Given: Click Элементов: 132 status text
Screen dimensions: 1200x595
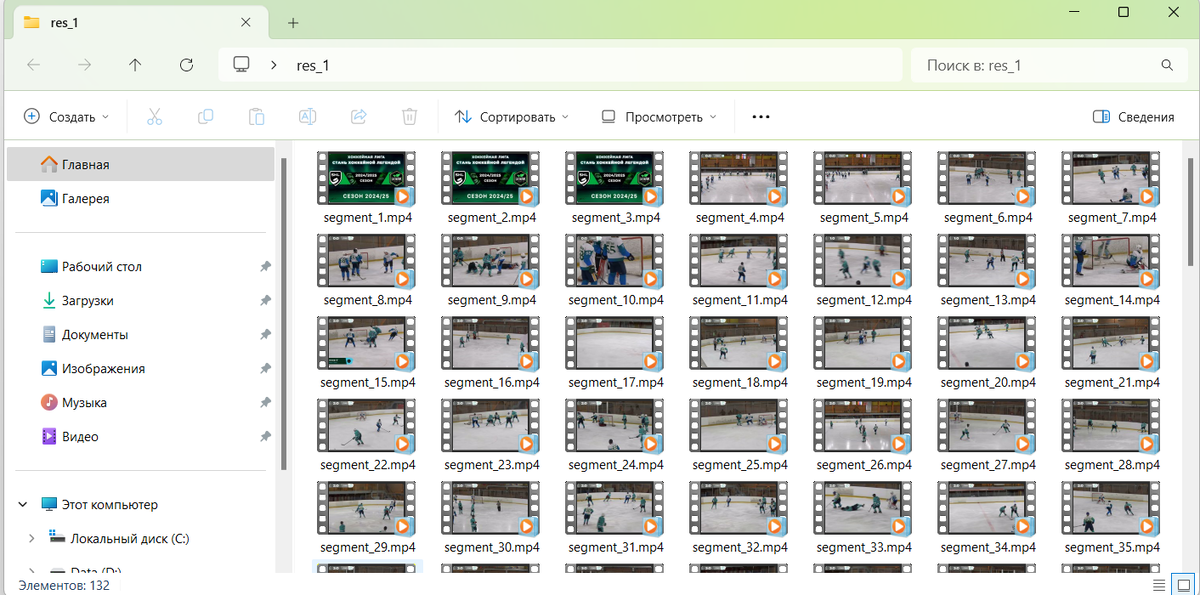Looking at the screenshot, I should click(64, 585).
